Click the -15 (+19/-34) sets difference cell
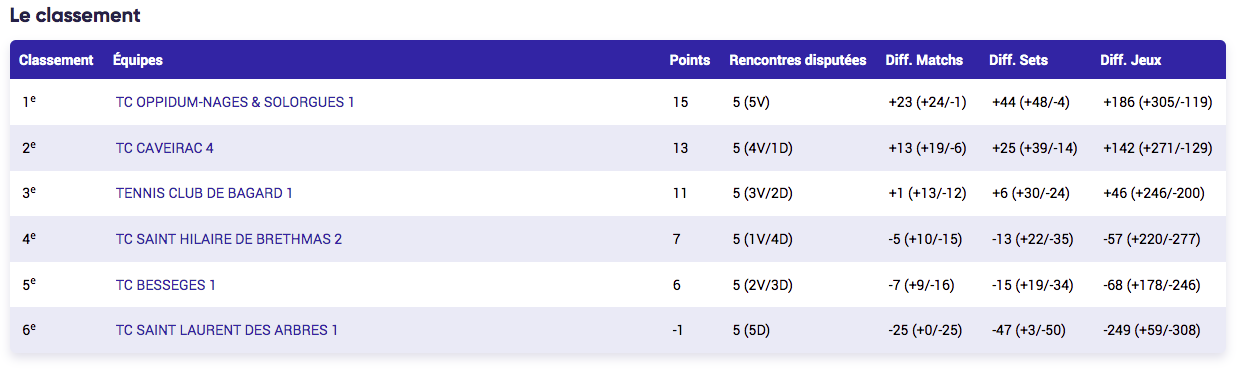Viewport: 1239px width, 373px height. (1033, 285)
